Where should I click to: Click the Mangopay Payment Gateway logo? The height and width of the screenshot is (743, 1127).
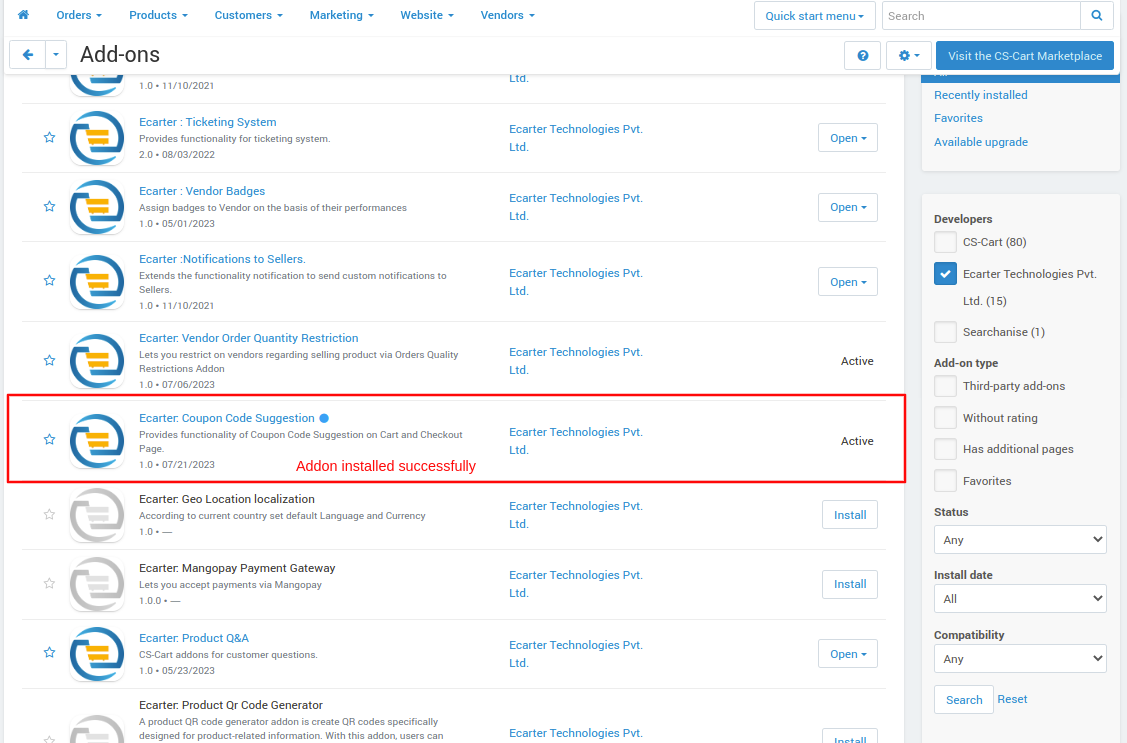point(97,584)
